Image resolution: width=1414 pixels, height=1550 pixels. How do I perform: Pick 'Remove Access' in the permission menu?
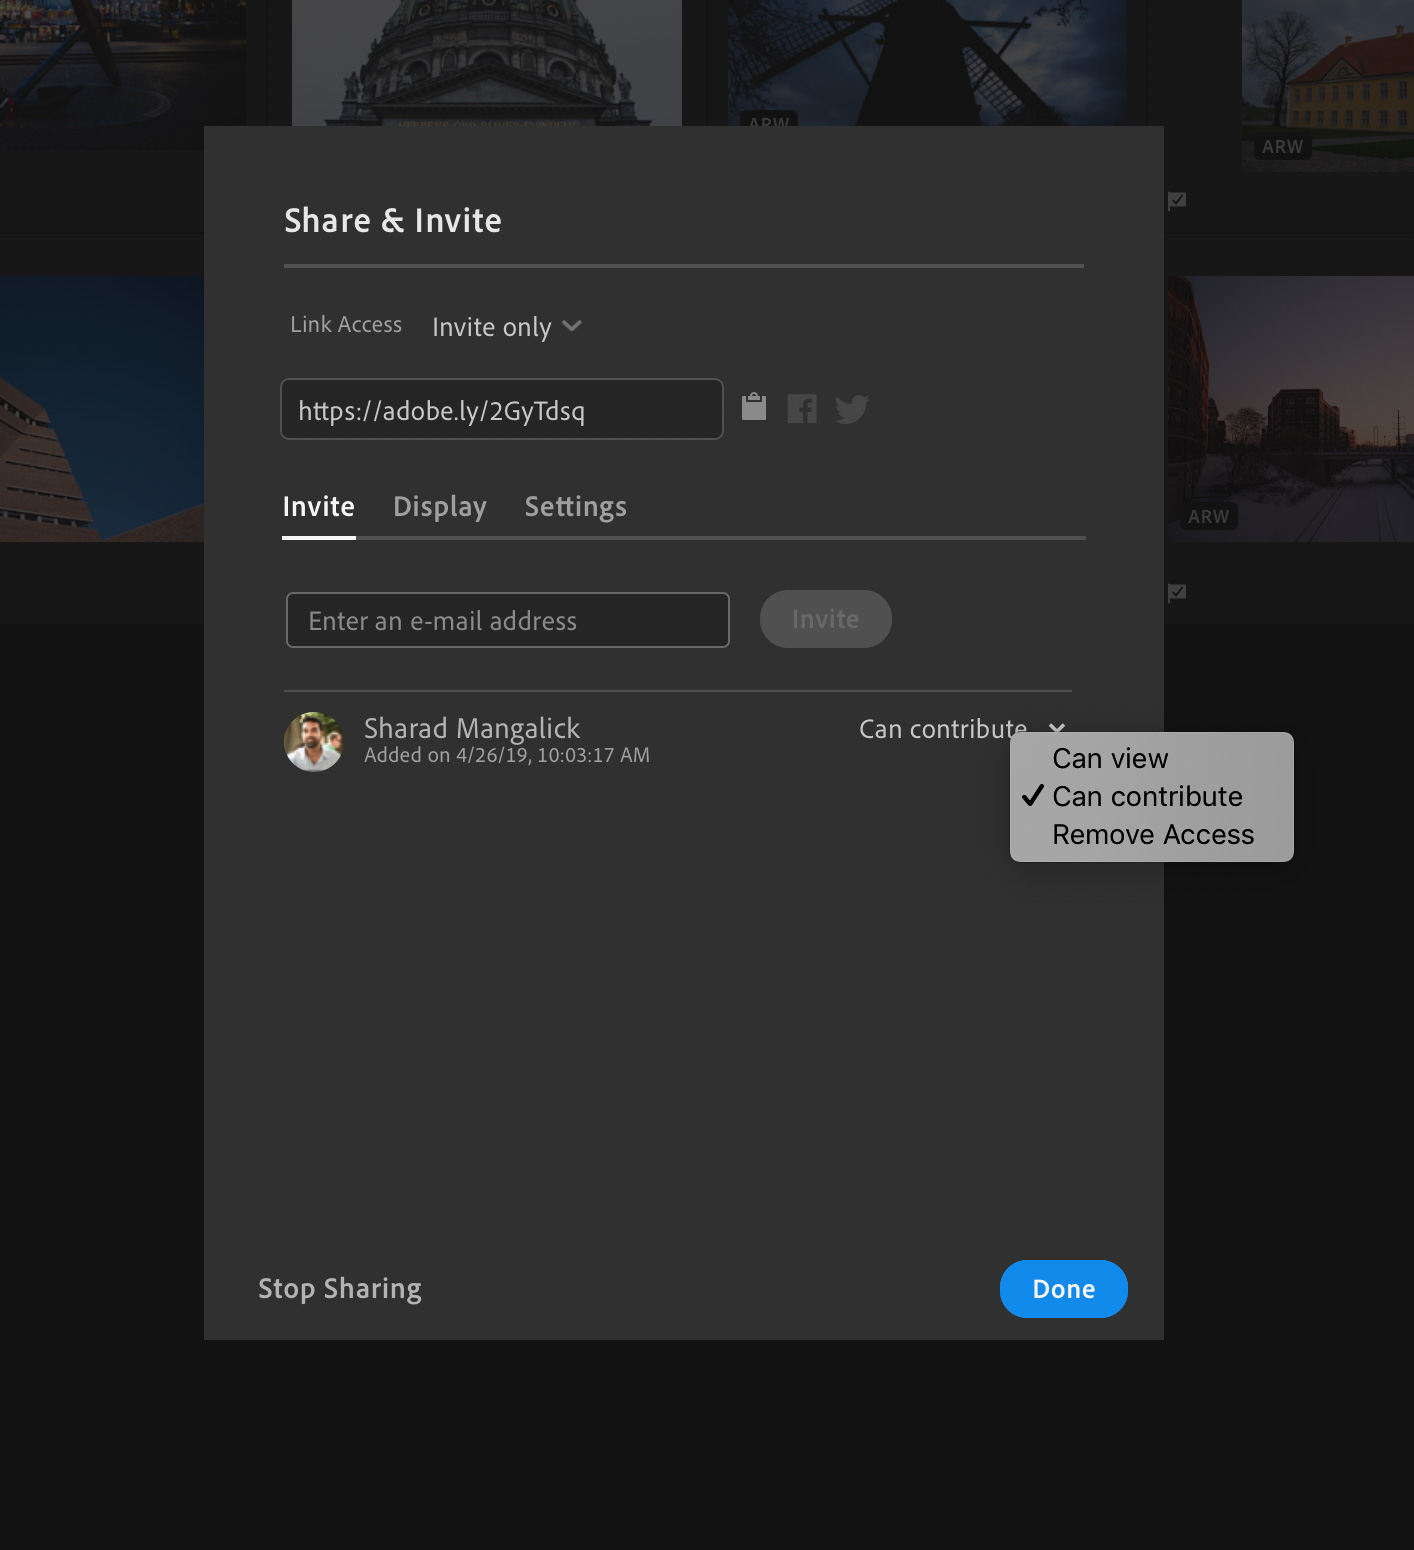coord(1152,835)
